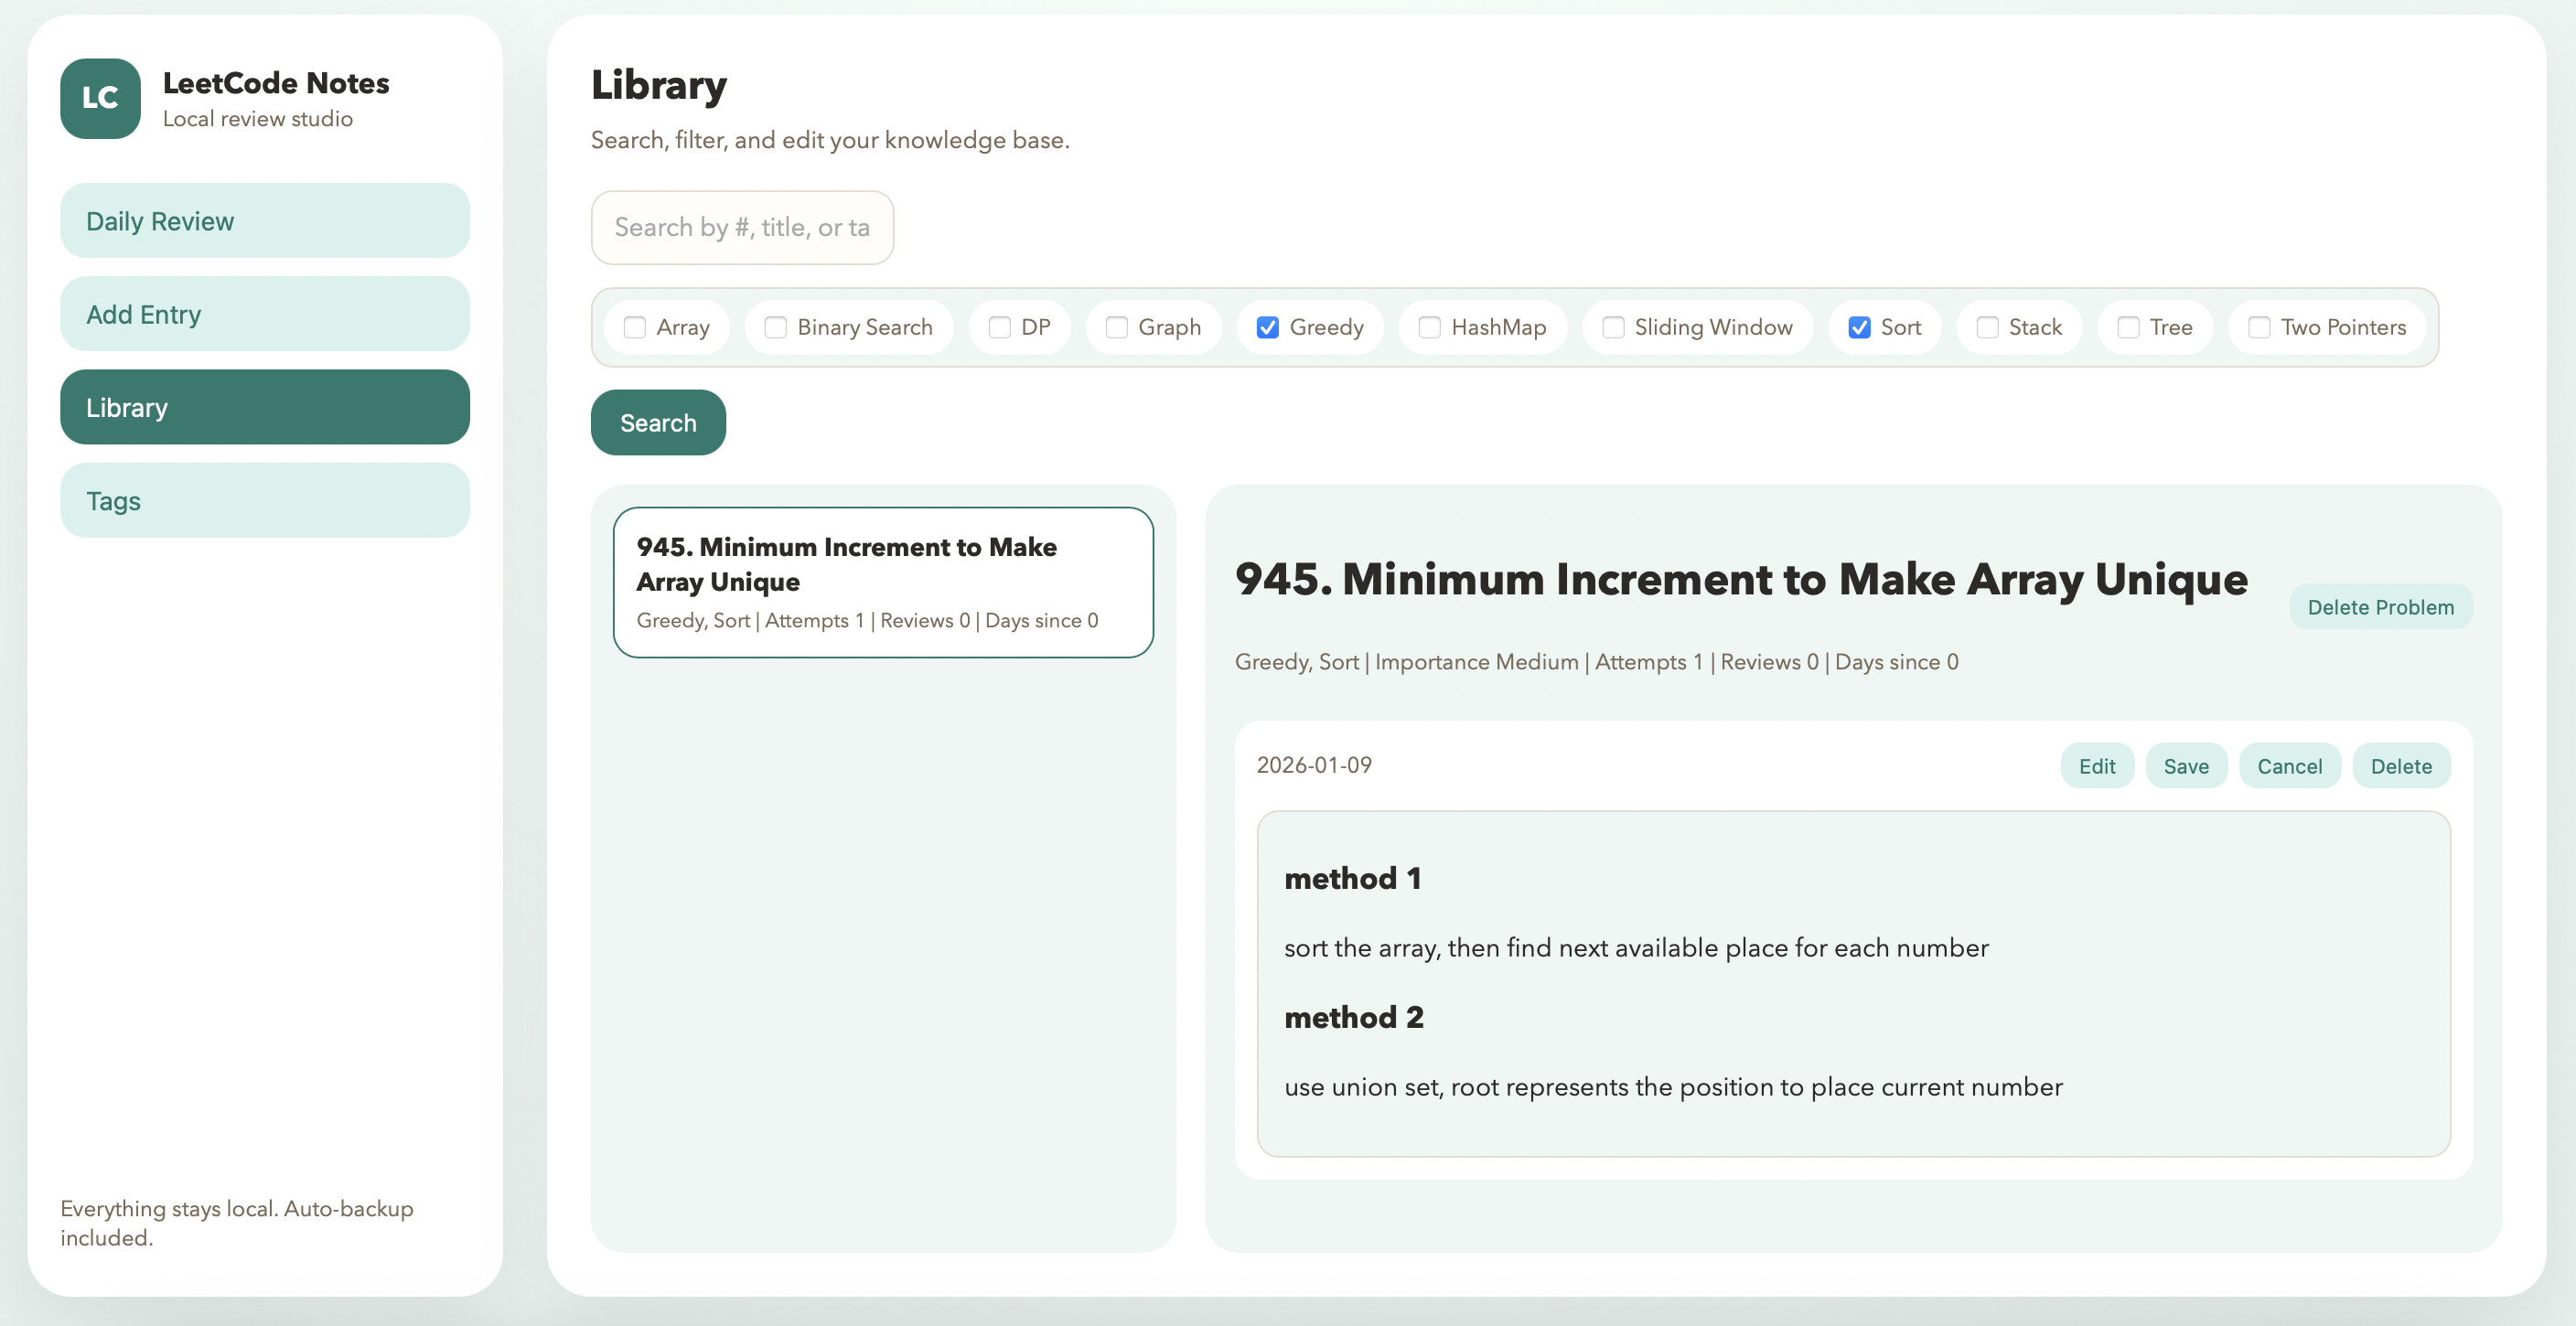
Task: Focus the search by title field
Action: pos(741,228)
